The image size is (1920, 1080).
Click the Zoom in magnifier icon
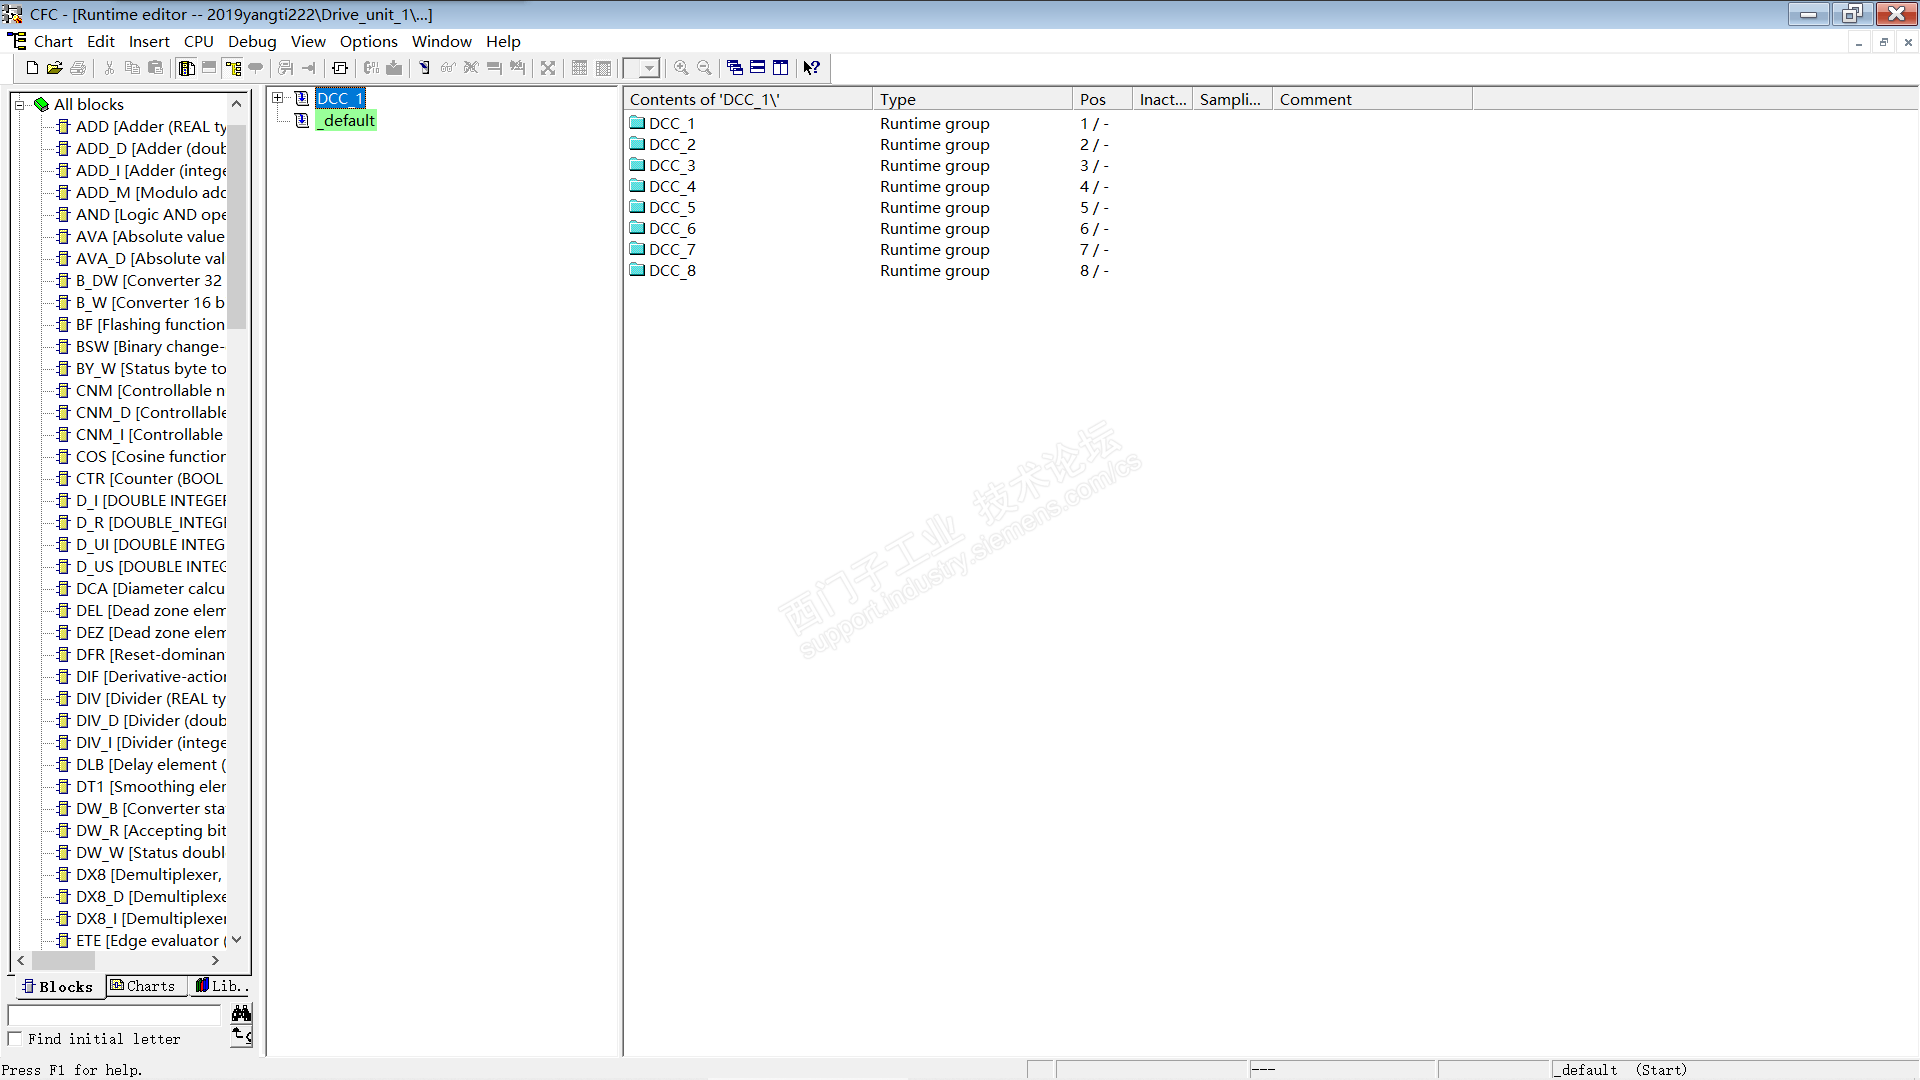click(x=681, y=68)
